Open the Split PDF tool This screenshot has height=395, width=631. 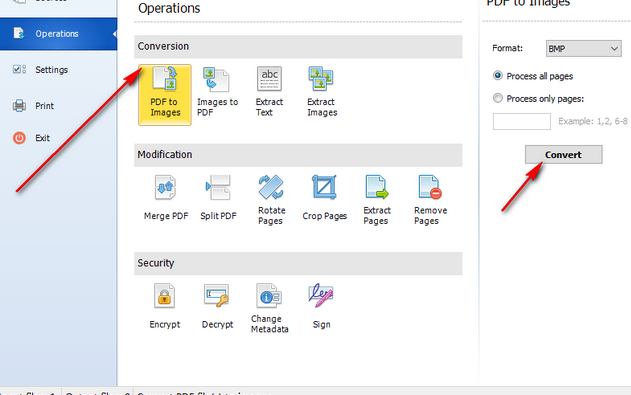point(218,198)
